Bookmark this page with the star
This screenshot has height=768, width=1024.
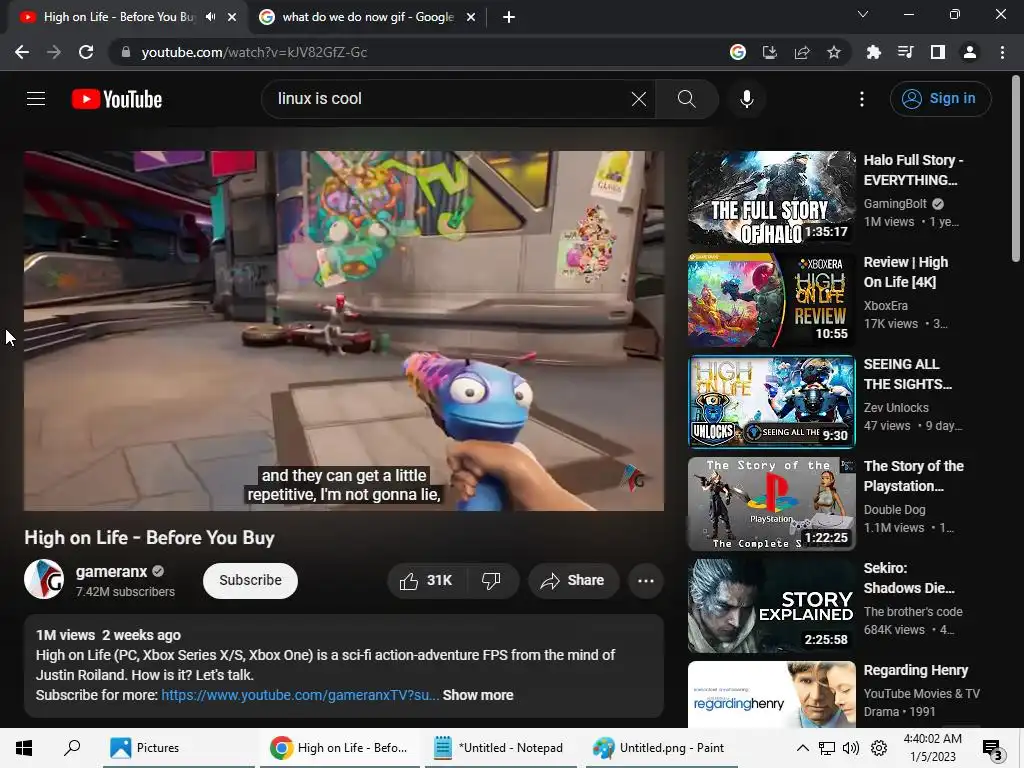click(833, 52)
